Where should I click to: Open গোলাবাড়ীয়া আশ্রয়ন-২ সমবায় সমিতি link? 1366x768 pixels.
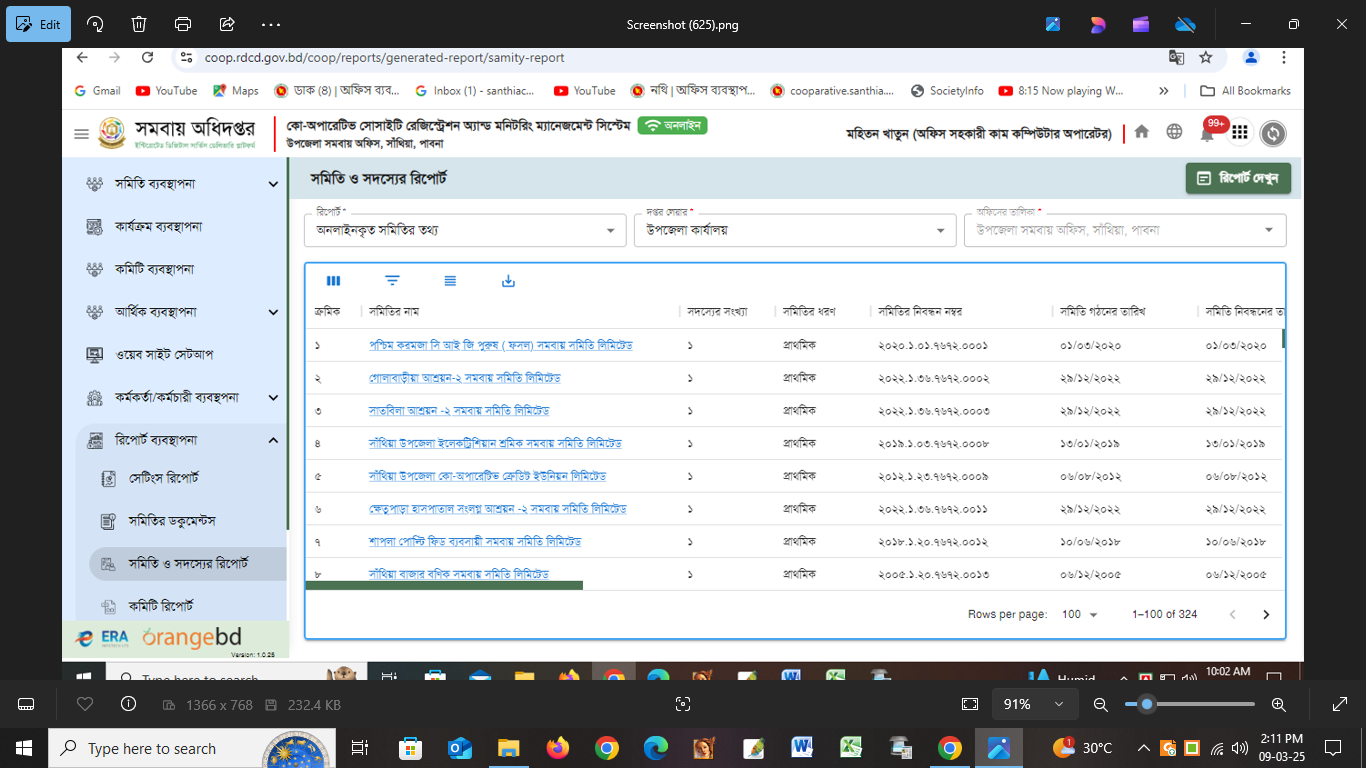(x=464, y=378)
